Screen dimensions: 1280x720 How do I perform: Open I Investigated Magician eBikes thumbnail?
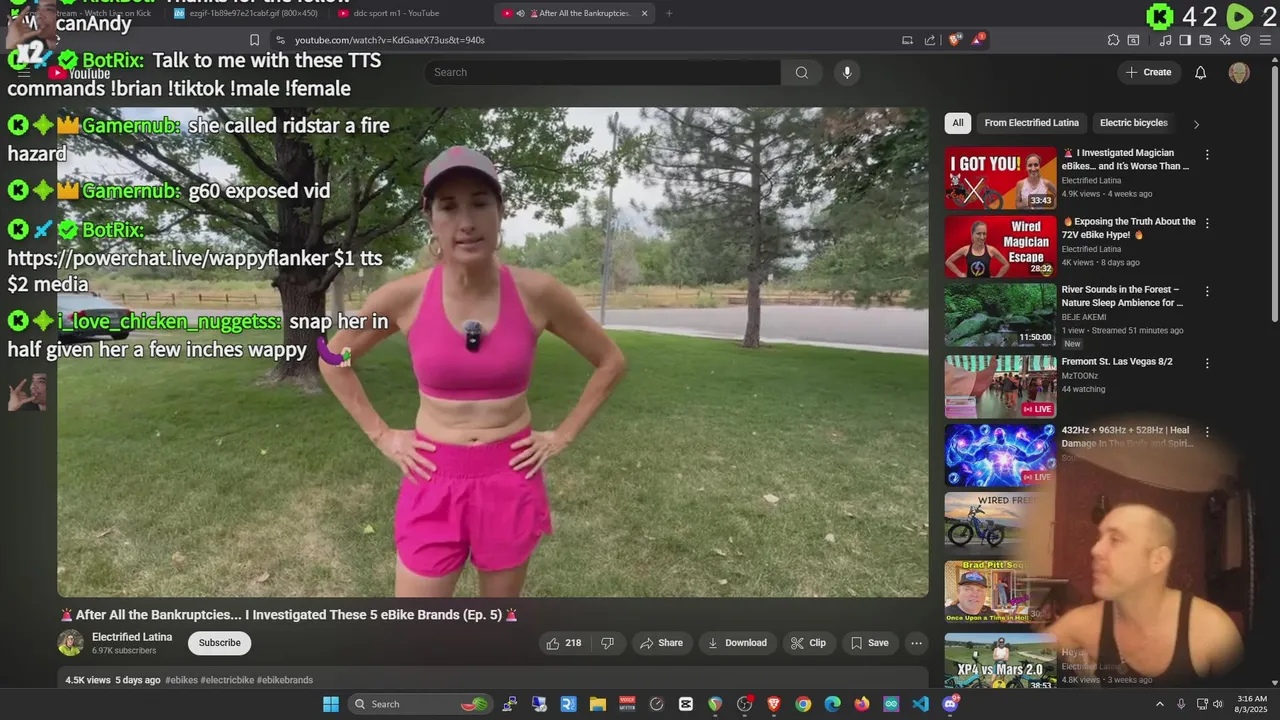tap(1000, 178)
